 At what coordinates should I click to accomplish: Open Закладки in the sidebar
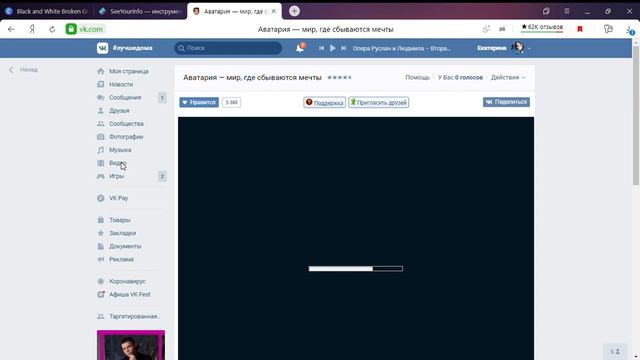click(x=122, y=233)
